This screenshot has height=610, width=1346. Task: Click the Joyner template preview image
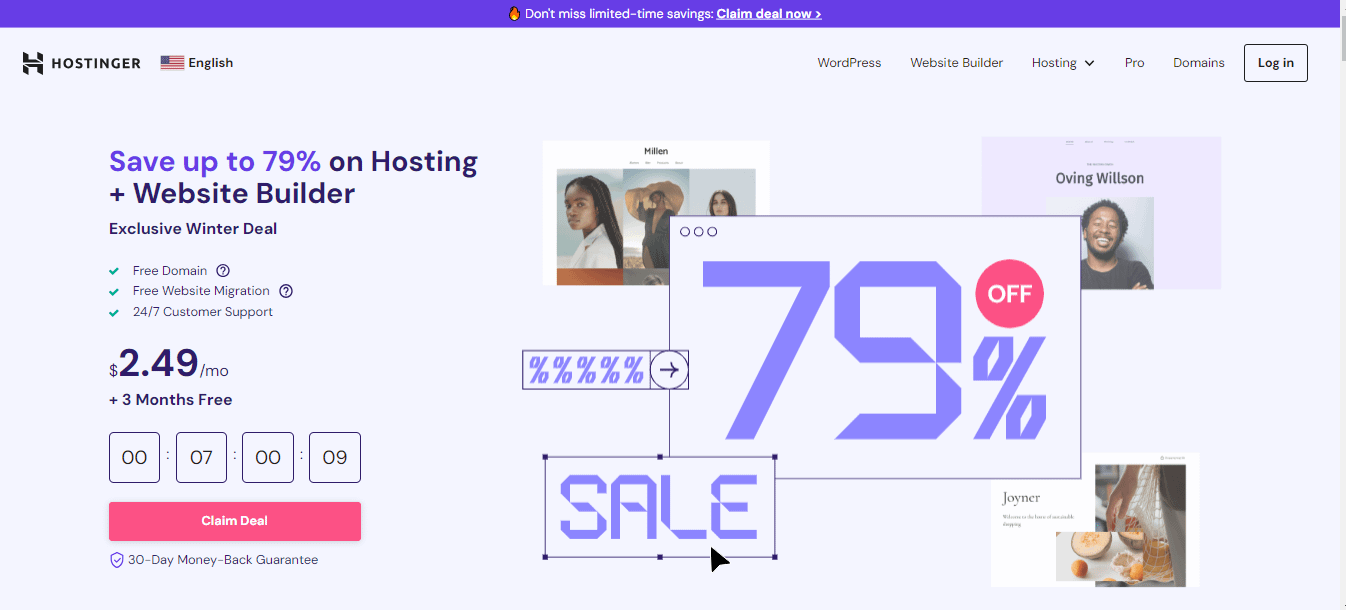point(1094,520)
